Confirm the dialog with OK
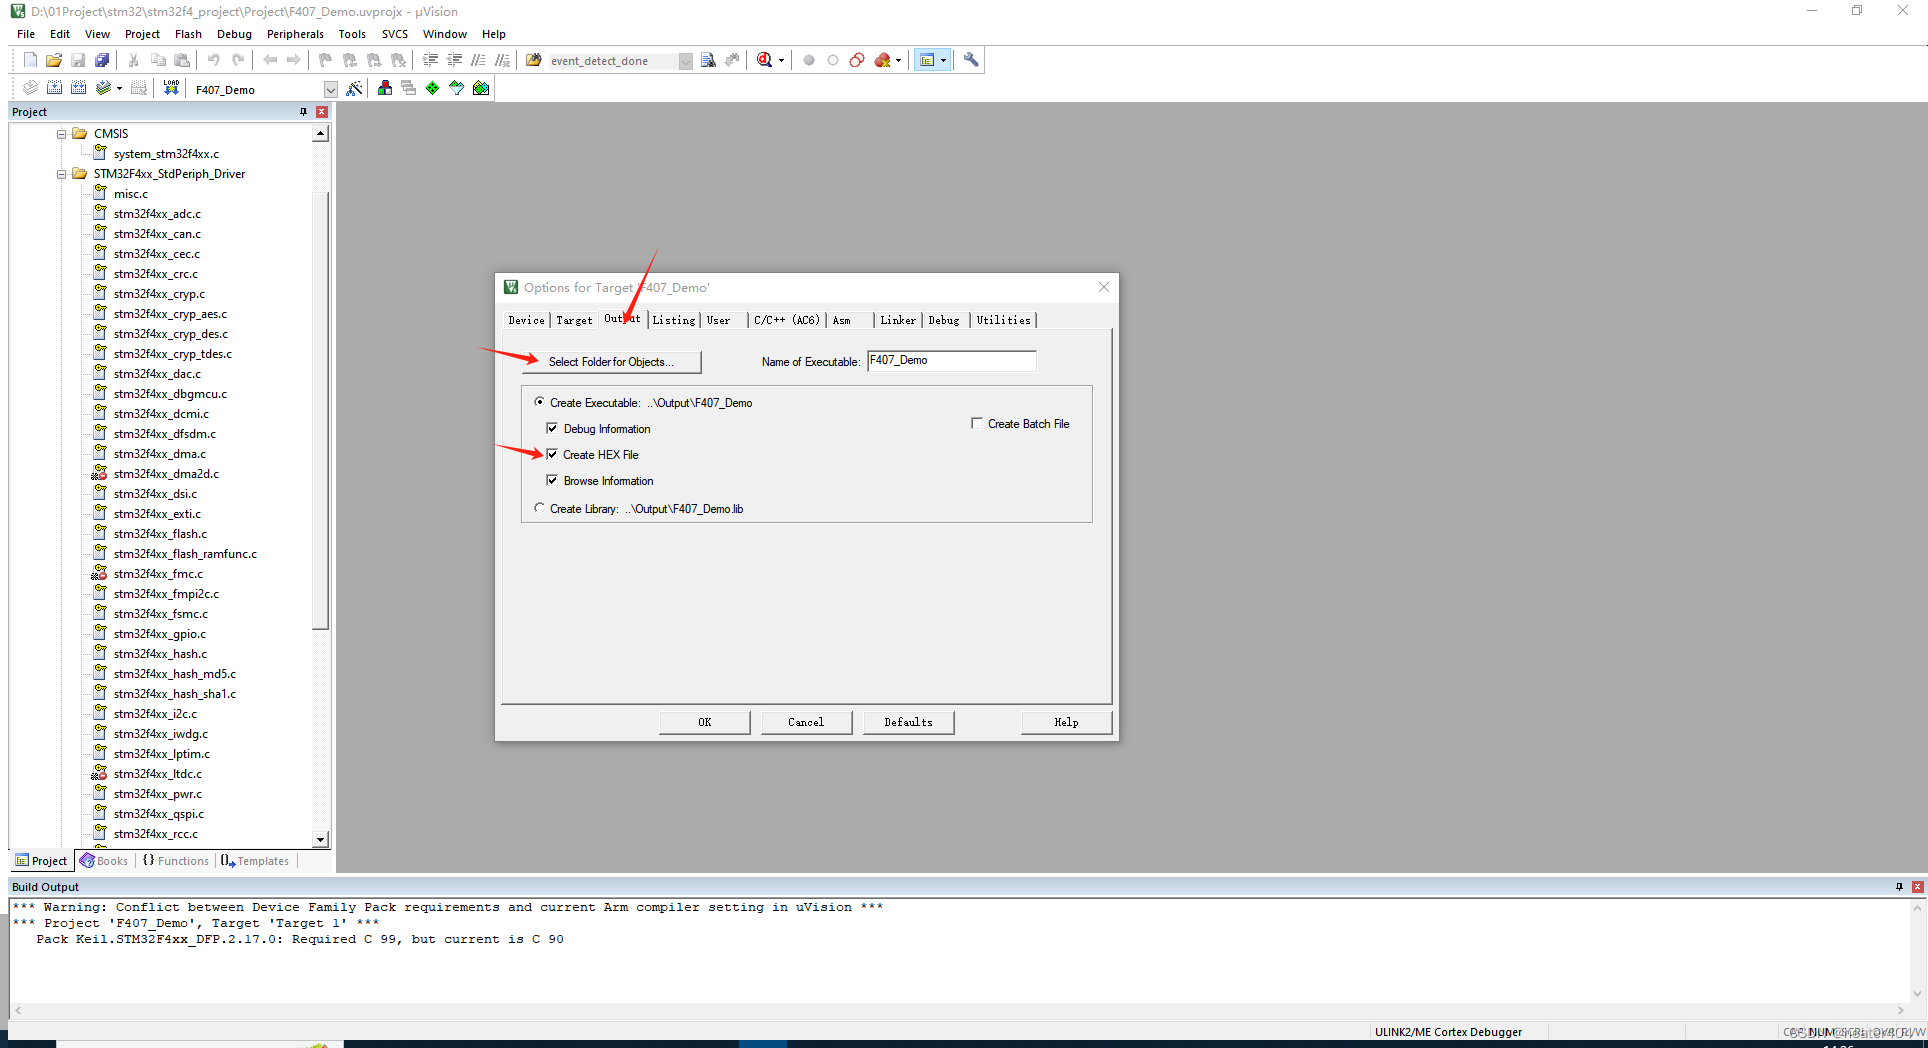Viewport: 1928px width, 1048px height. coord(705,722)
